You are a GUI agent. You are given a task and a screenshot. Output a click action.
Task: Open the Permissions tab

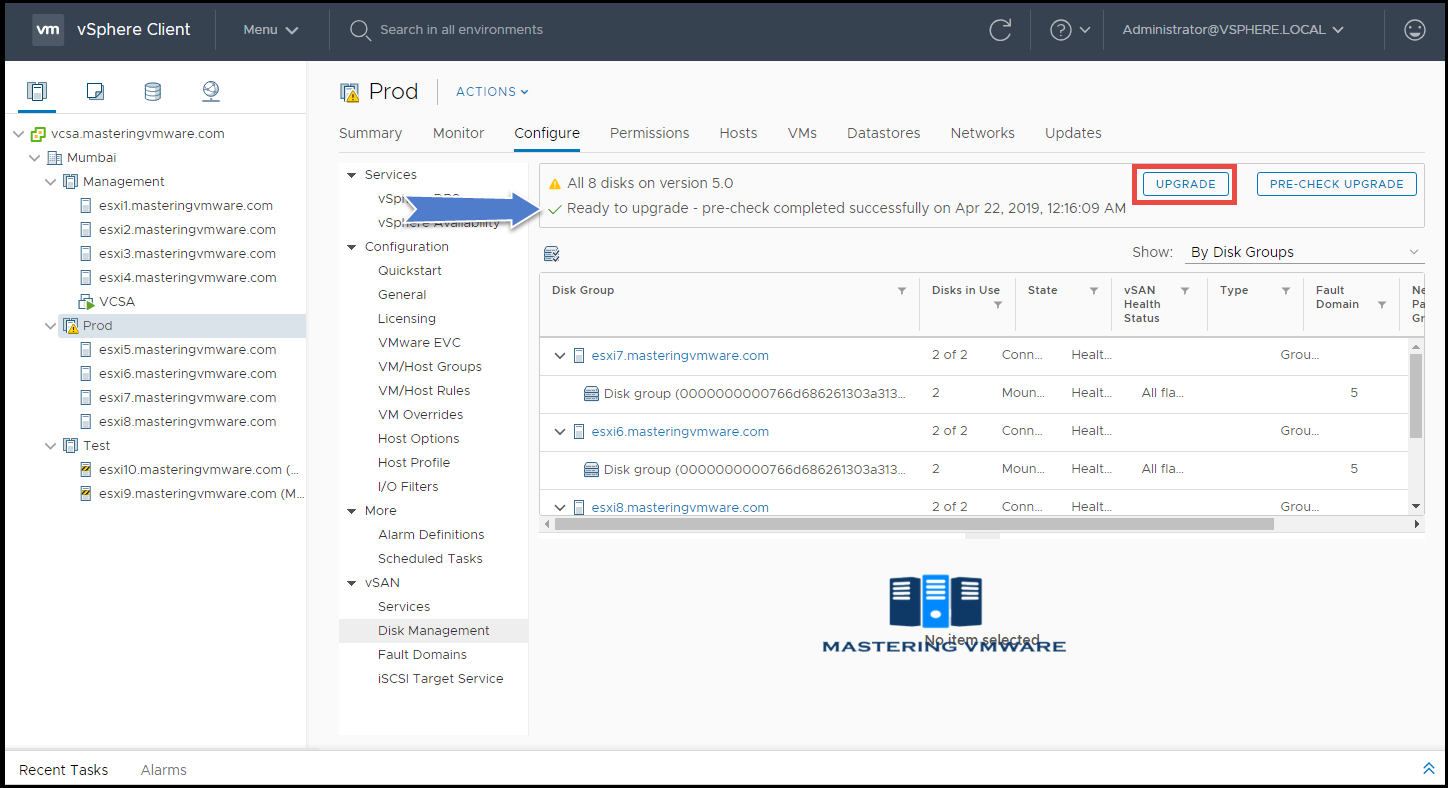click(x=649, y=133)
